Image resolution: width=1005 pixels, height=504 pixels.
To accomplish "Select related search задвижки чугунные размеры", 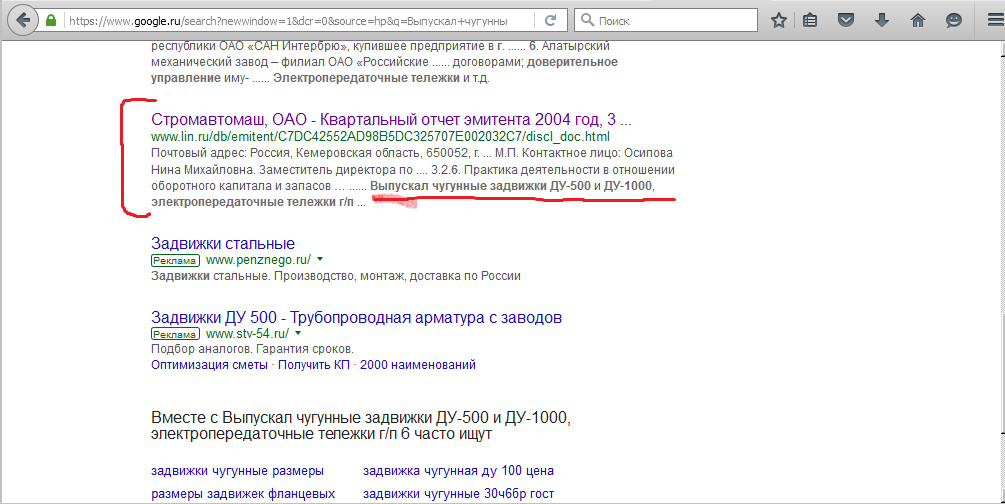I will pyautogui.click(x=237, y=471).
